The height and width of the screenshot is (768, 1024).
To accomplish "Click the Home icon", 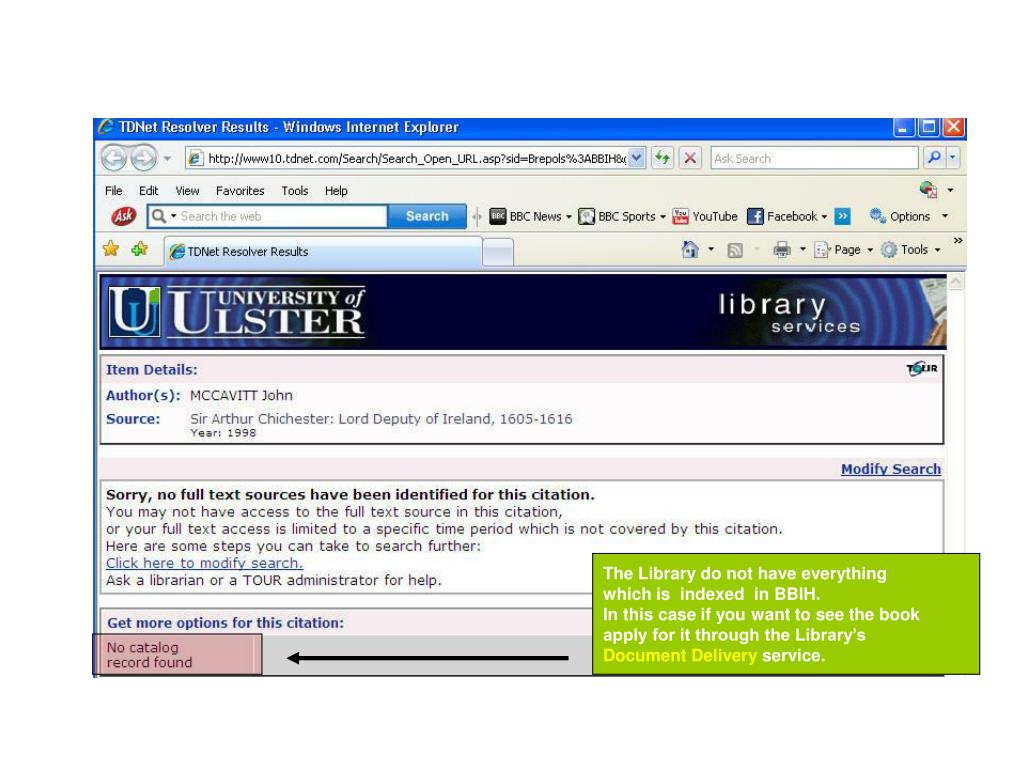I will 690,249.
